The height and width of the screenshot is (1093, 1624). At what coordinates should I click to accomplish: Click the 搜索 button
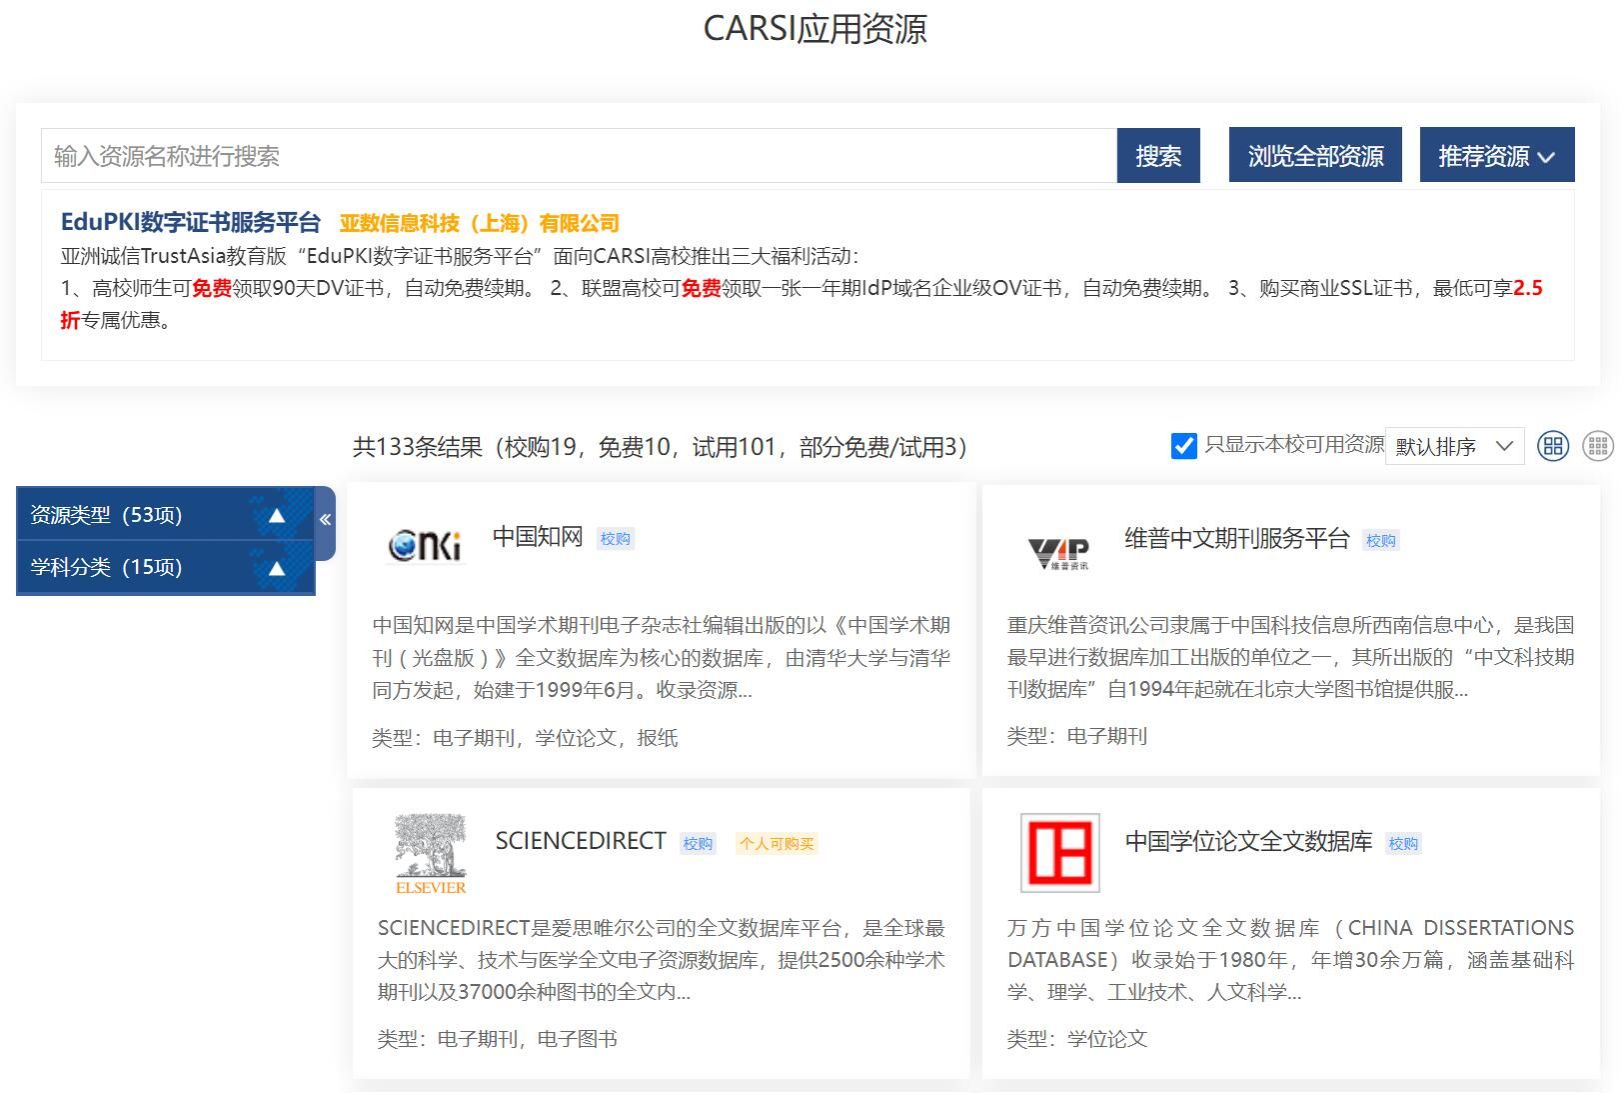click(1158, 156)
